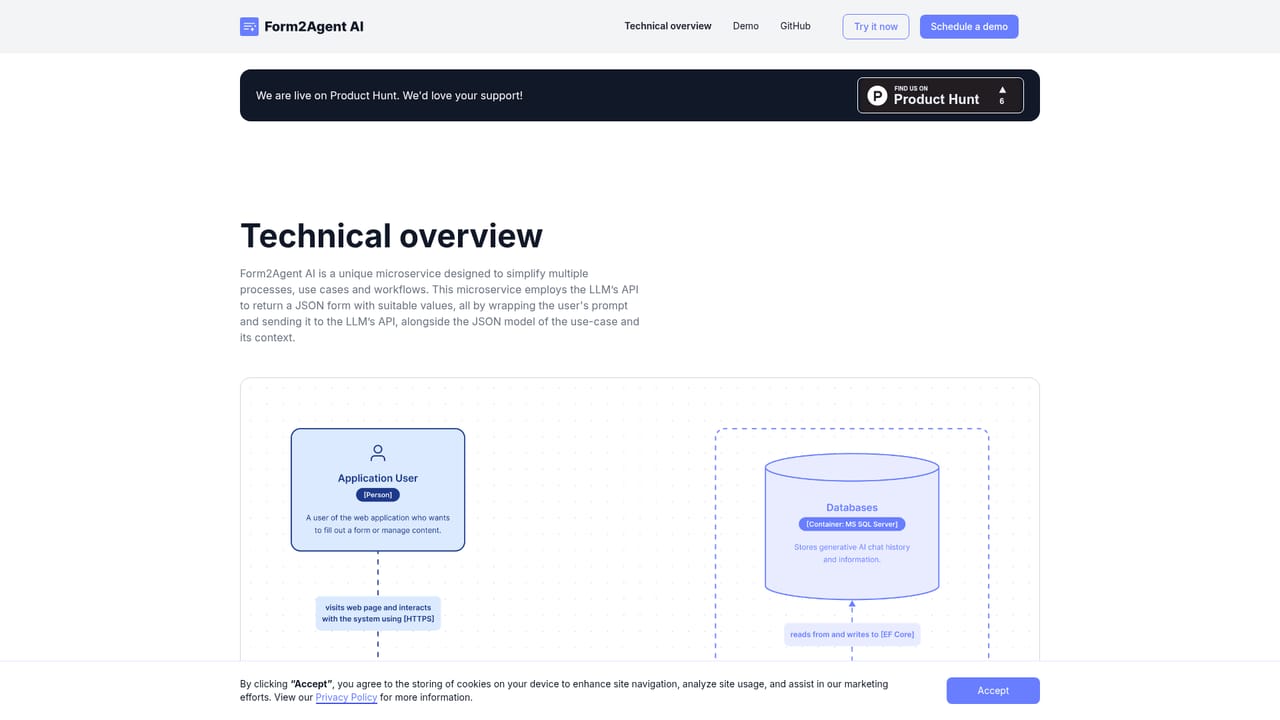1280x720 pixels.
Task: Click the Databases cylinder shape
Action: [852, 525]
